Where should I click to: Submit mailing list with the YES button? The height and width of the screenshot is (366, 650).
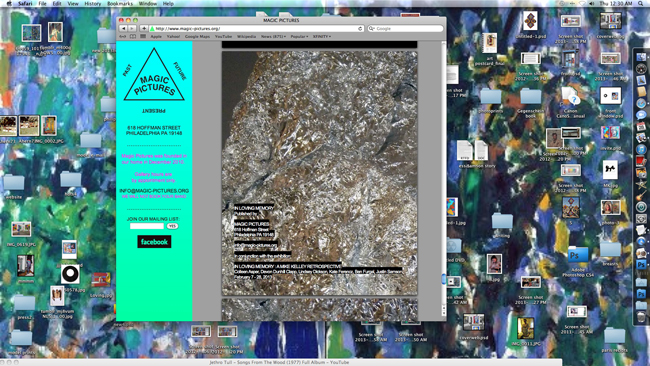pyautogui.click(x=172, y=226)
